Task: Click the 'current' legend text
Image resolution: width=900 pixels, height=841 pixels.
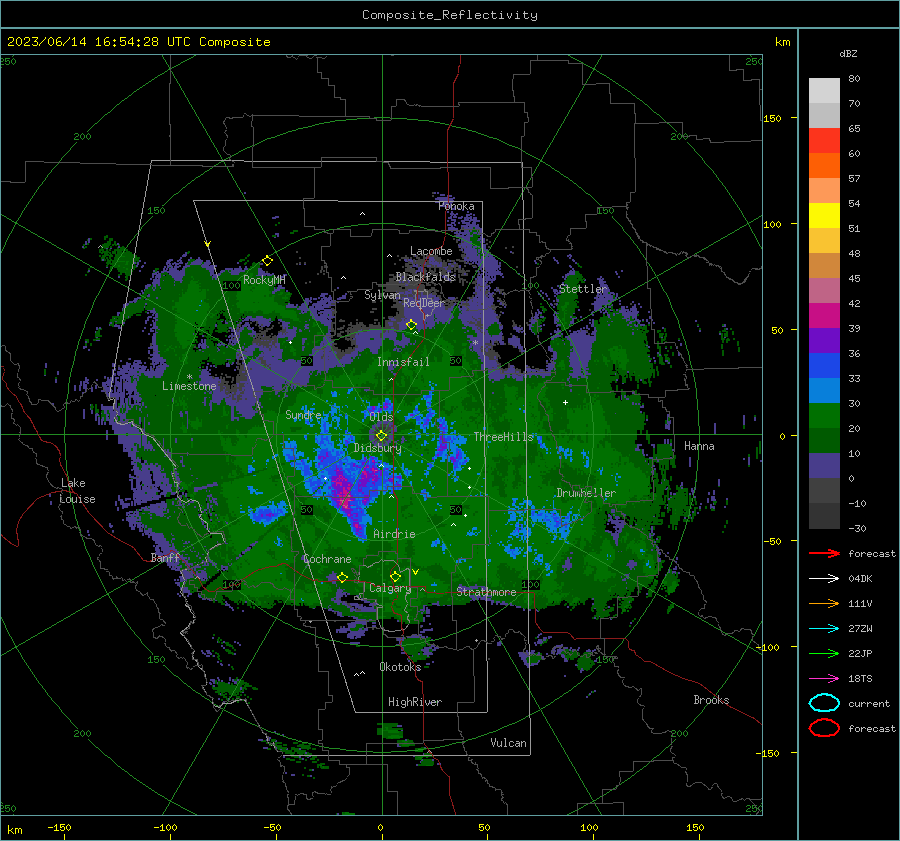Action: [x=869, y=703]
